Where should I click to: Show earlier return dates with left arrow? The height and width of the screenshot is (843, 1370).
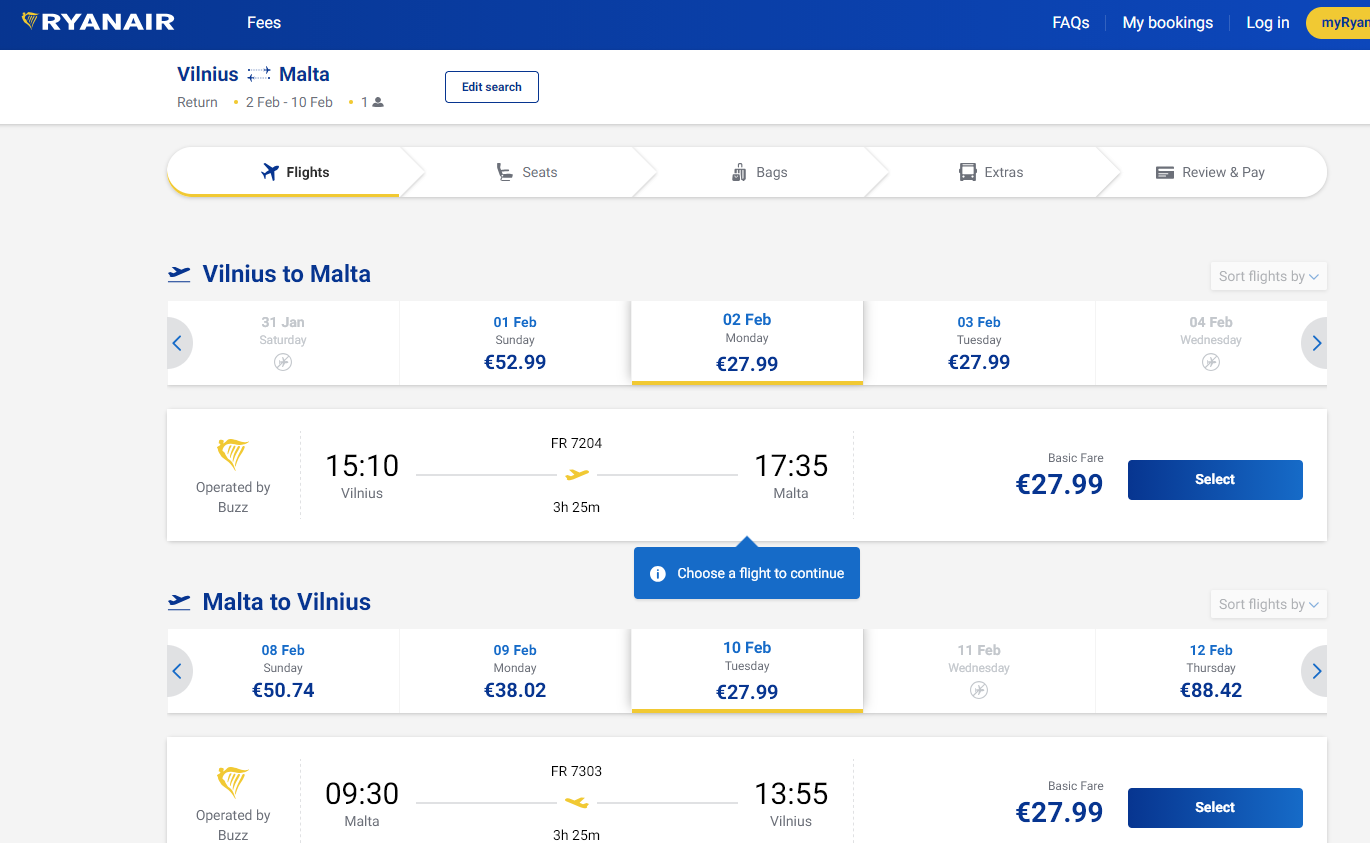[x=178, y=671]
